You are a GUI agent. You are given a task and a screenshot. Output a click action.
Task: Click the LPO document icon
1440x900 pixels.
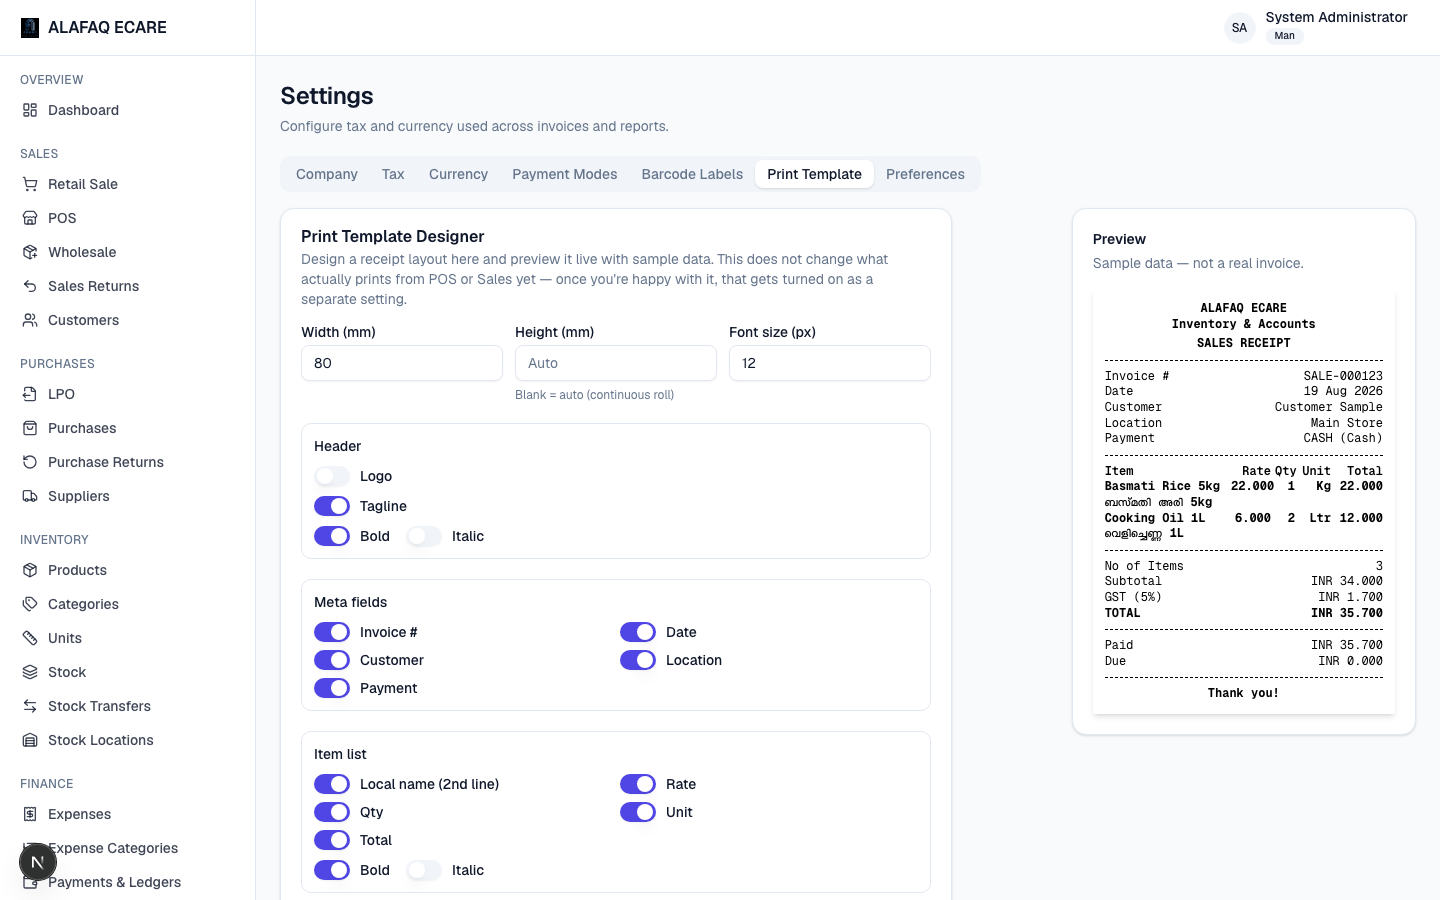[x=30, y=394]
